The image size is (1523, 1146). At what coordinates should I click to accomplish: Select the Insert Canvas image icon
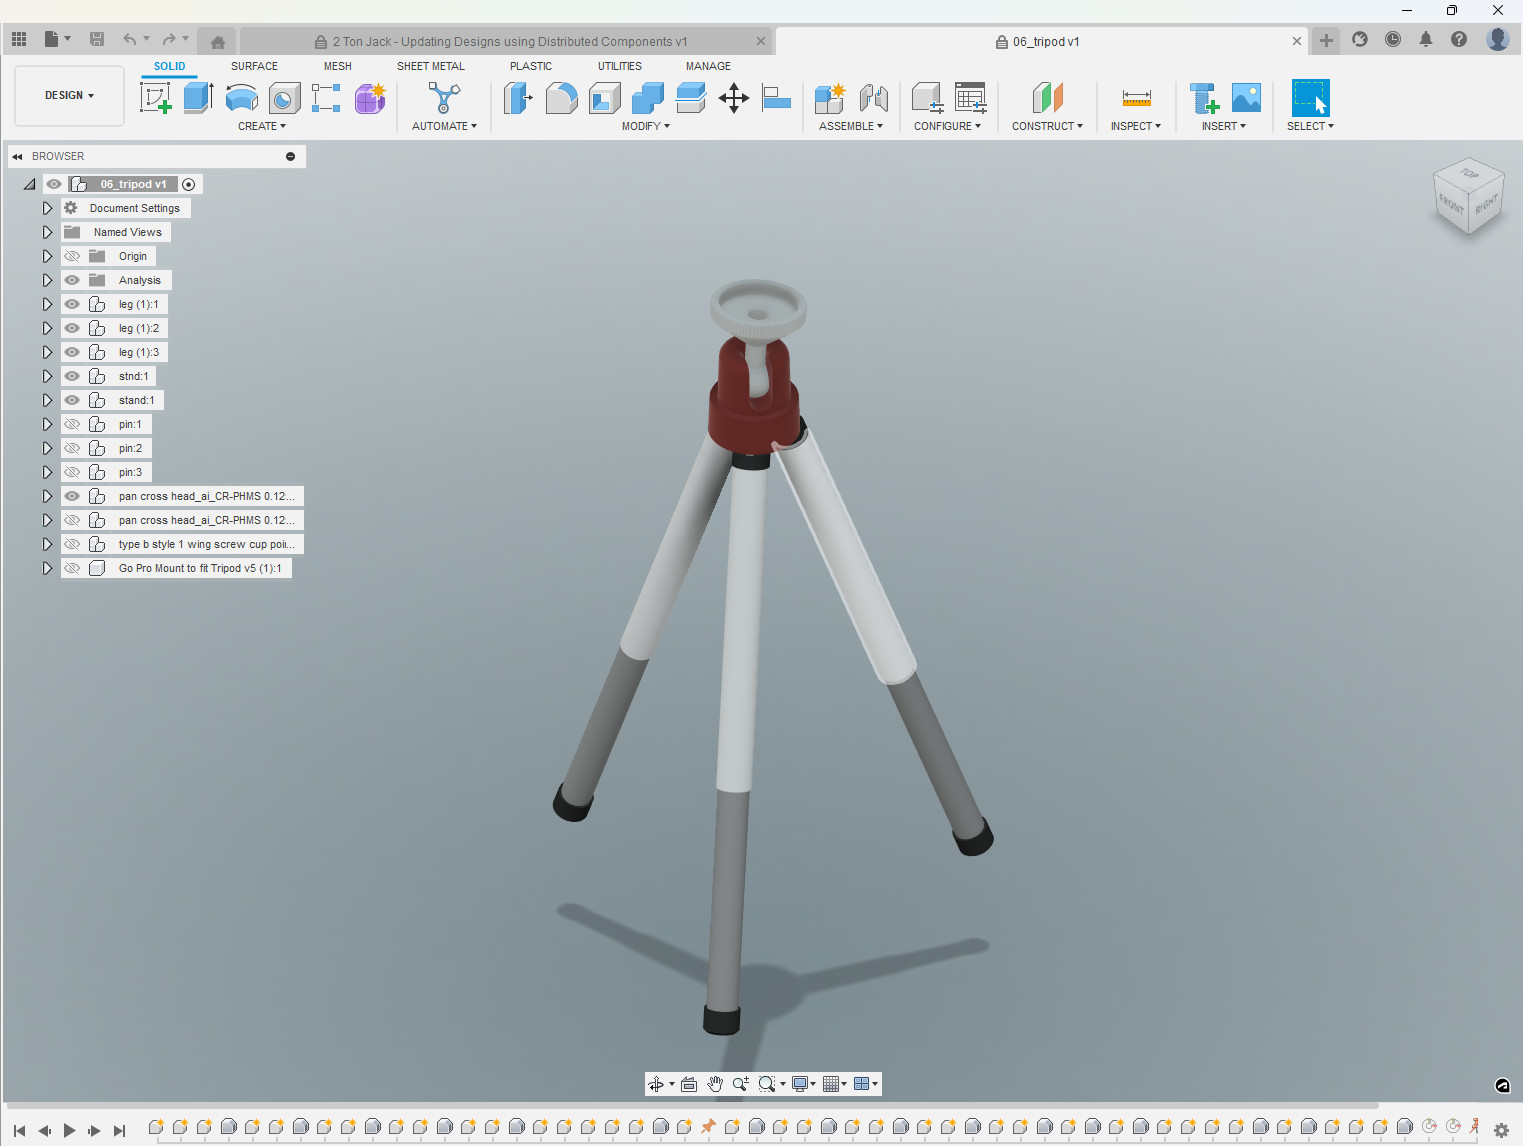click(x=1246, y=98)
